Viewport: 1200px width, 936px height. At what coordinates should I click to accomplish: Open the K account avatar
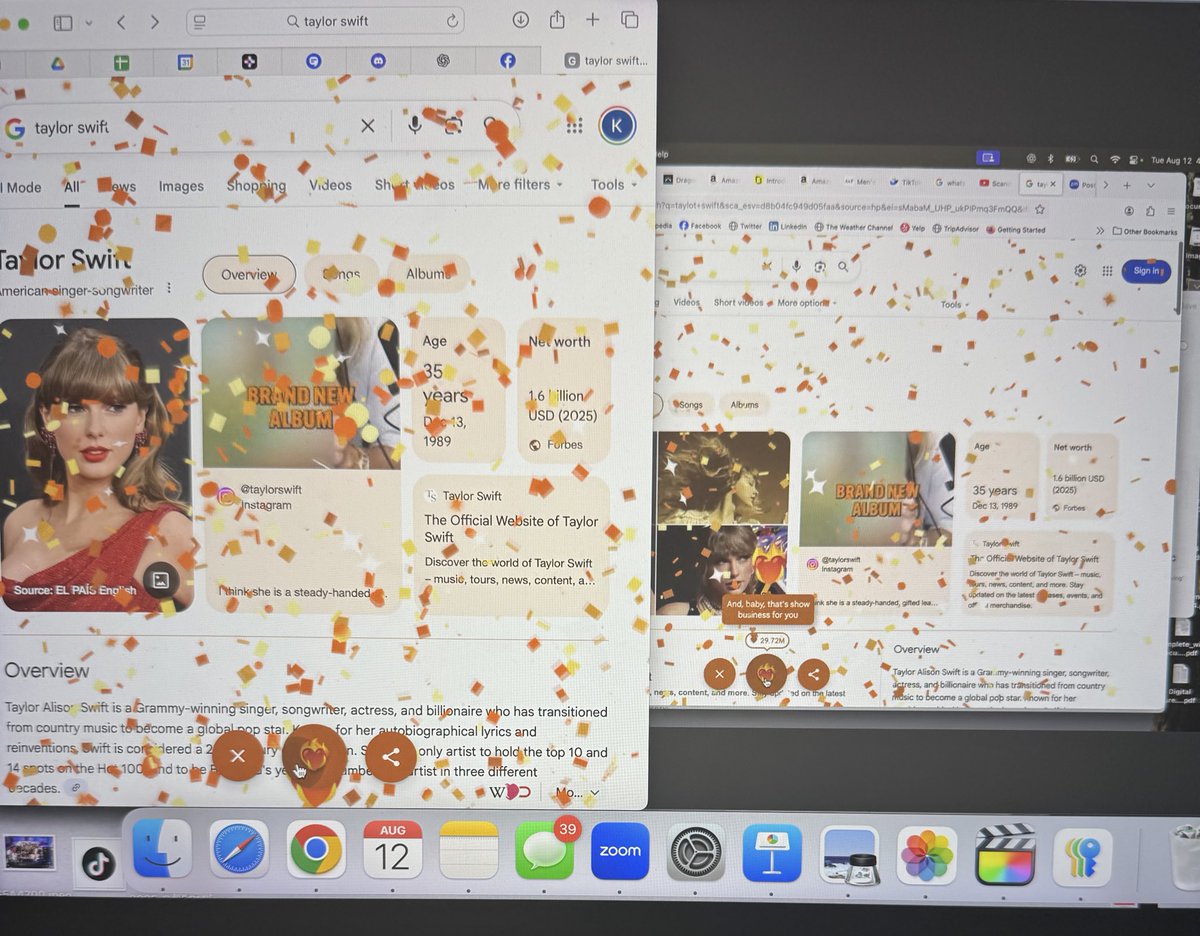pos(617,126)
